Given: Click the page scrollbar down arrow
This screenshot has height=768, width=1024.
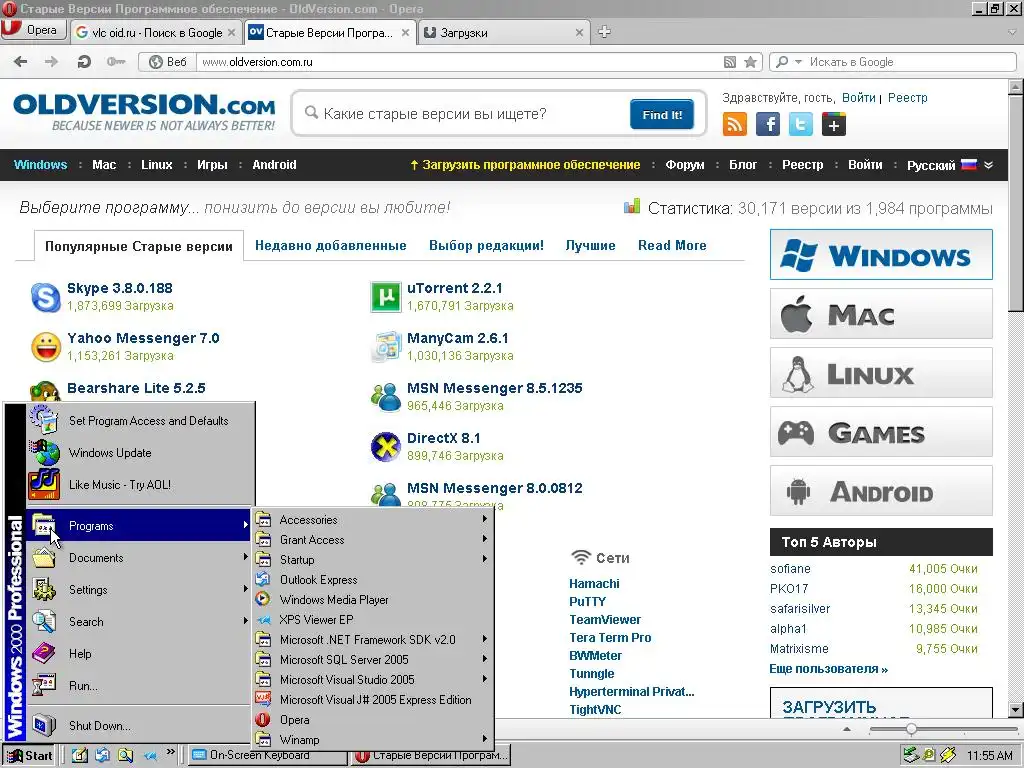Looking at the screenshot, I should [x=1016, y=709].
